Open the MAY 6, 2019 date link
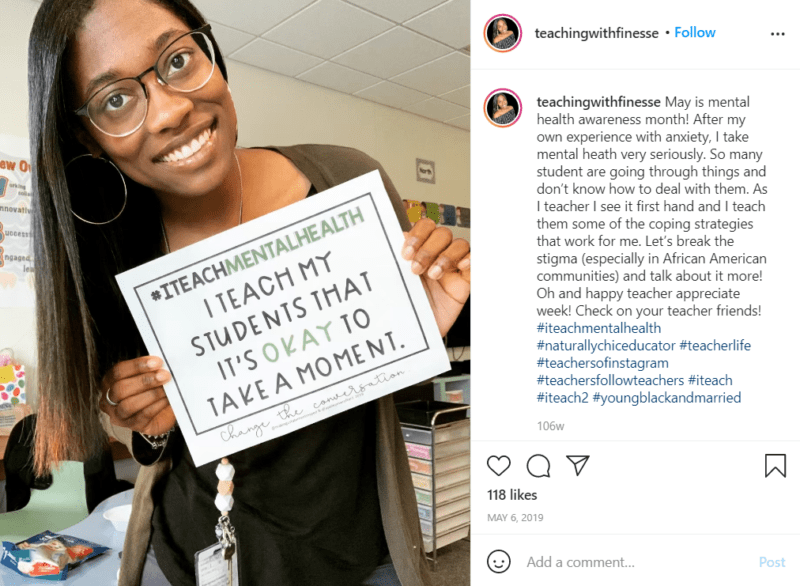 click(515, 518)
